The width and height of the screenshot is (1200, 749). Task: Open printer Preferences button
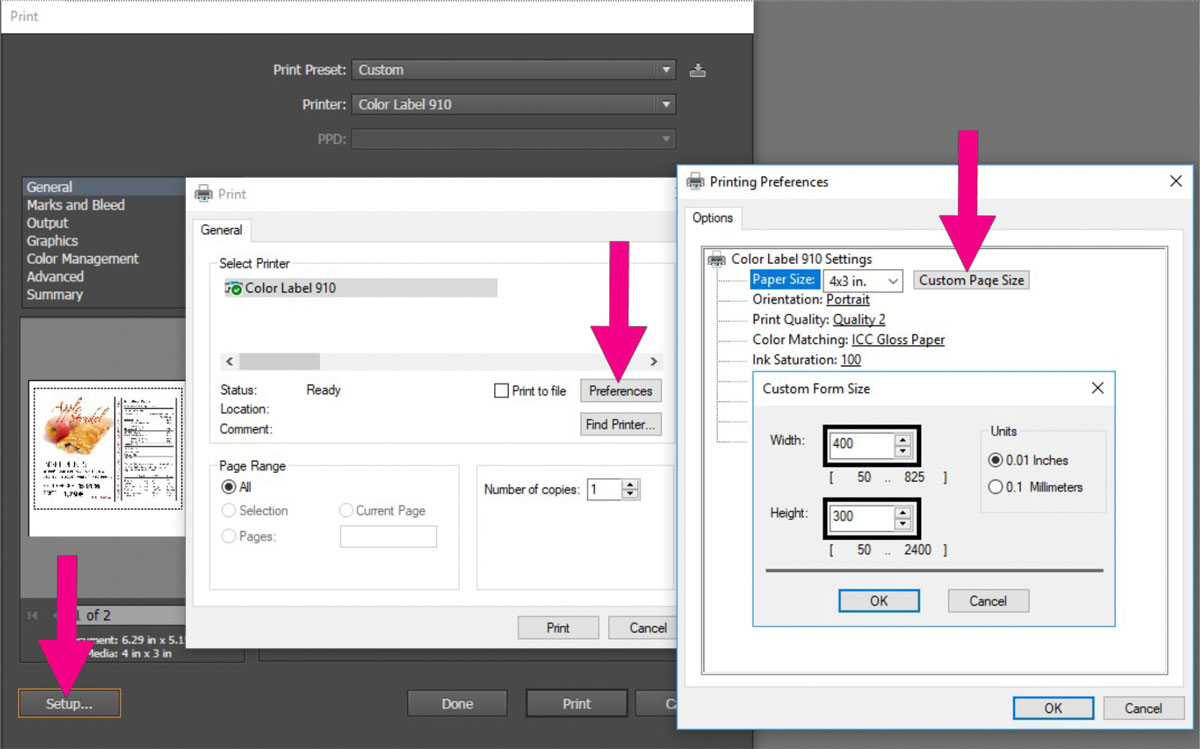click(x=621, y=391)
